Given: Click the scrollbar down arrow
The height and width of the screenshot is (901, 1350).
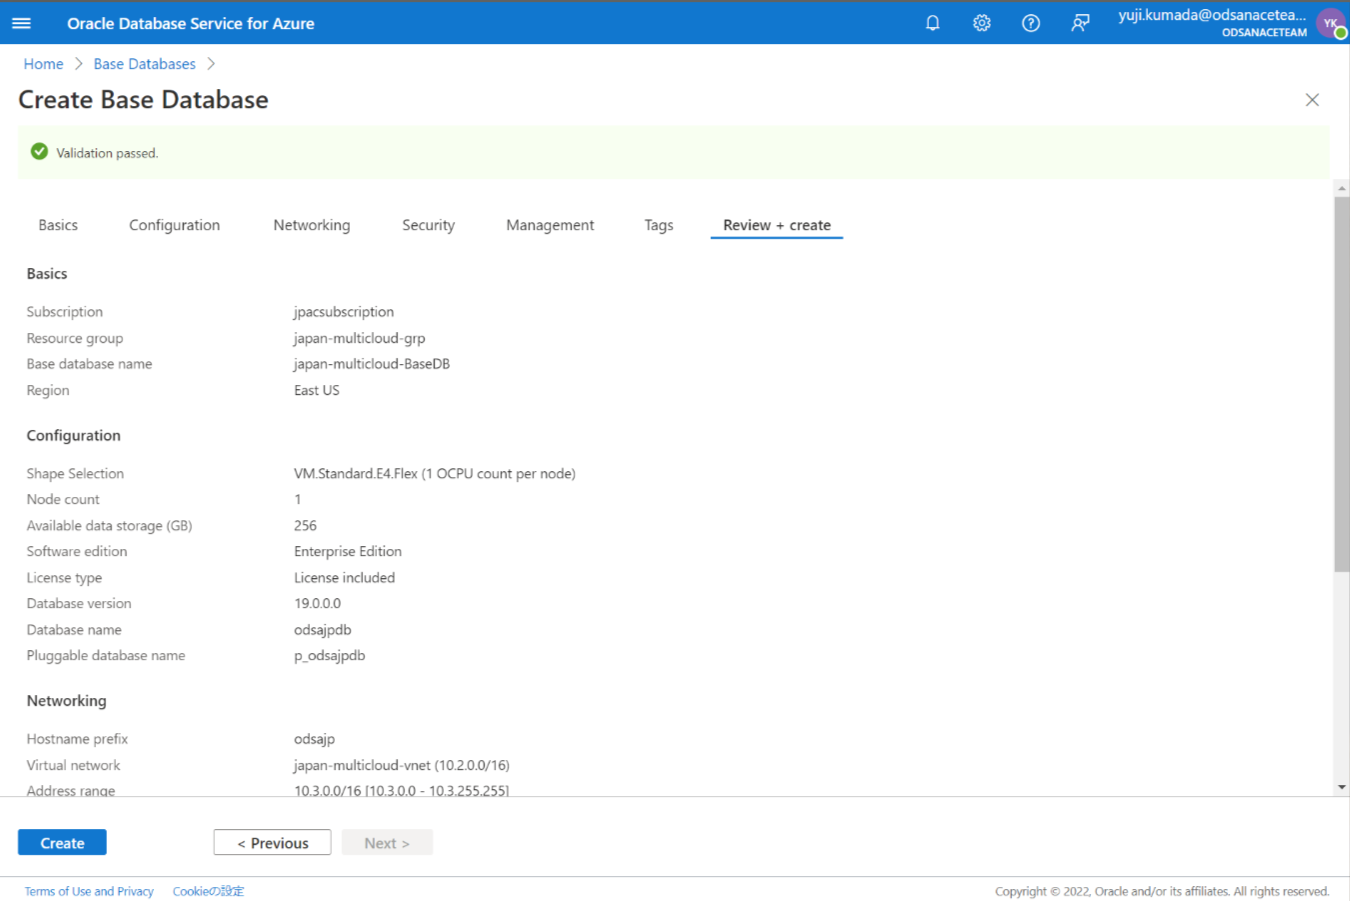Looking at the screenshot, I should (x=1340, y=785).
